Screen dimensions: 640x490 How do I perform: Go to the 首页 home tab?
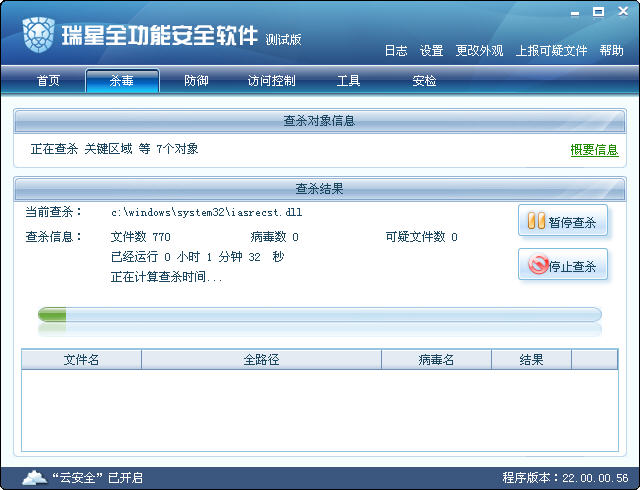(48, 80)
